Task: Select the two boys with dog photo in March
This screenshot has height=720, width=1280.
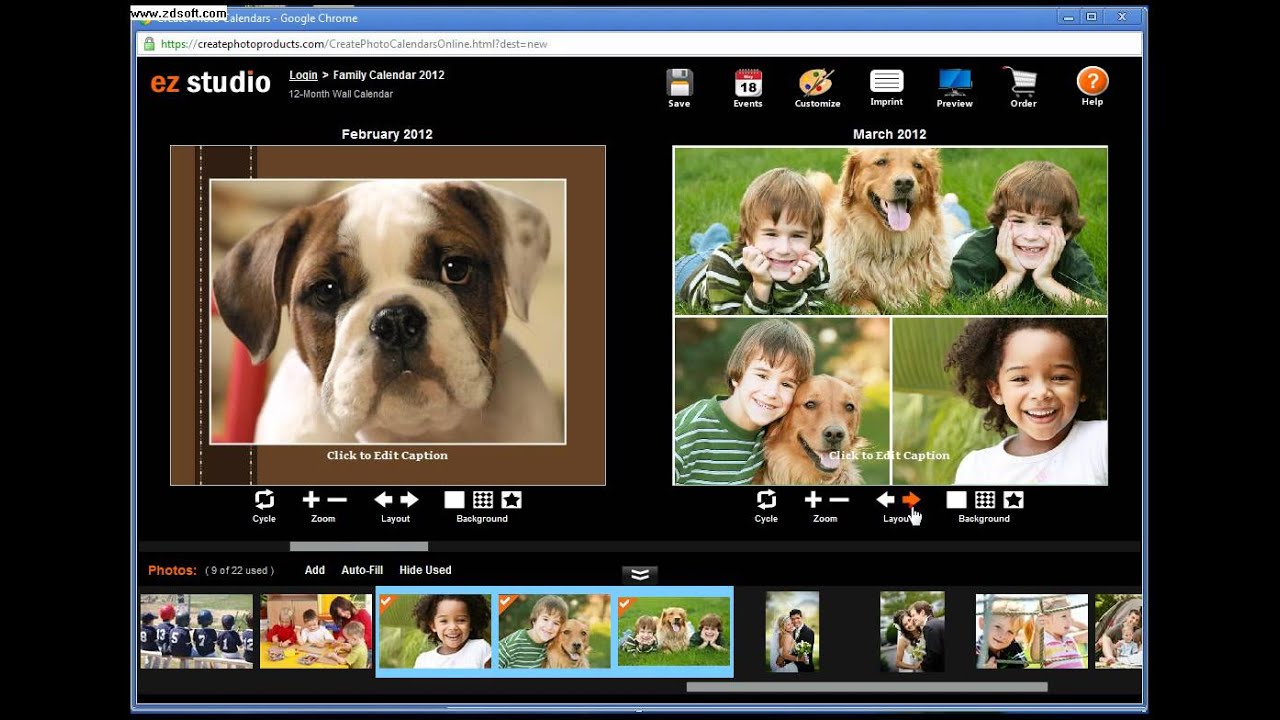Action: coord(890,231)
